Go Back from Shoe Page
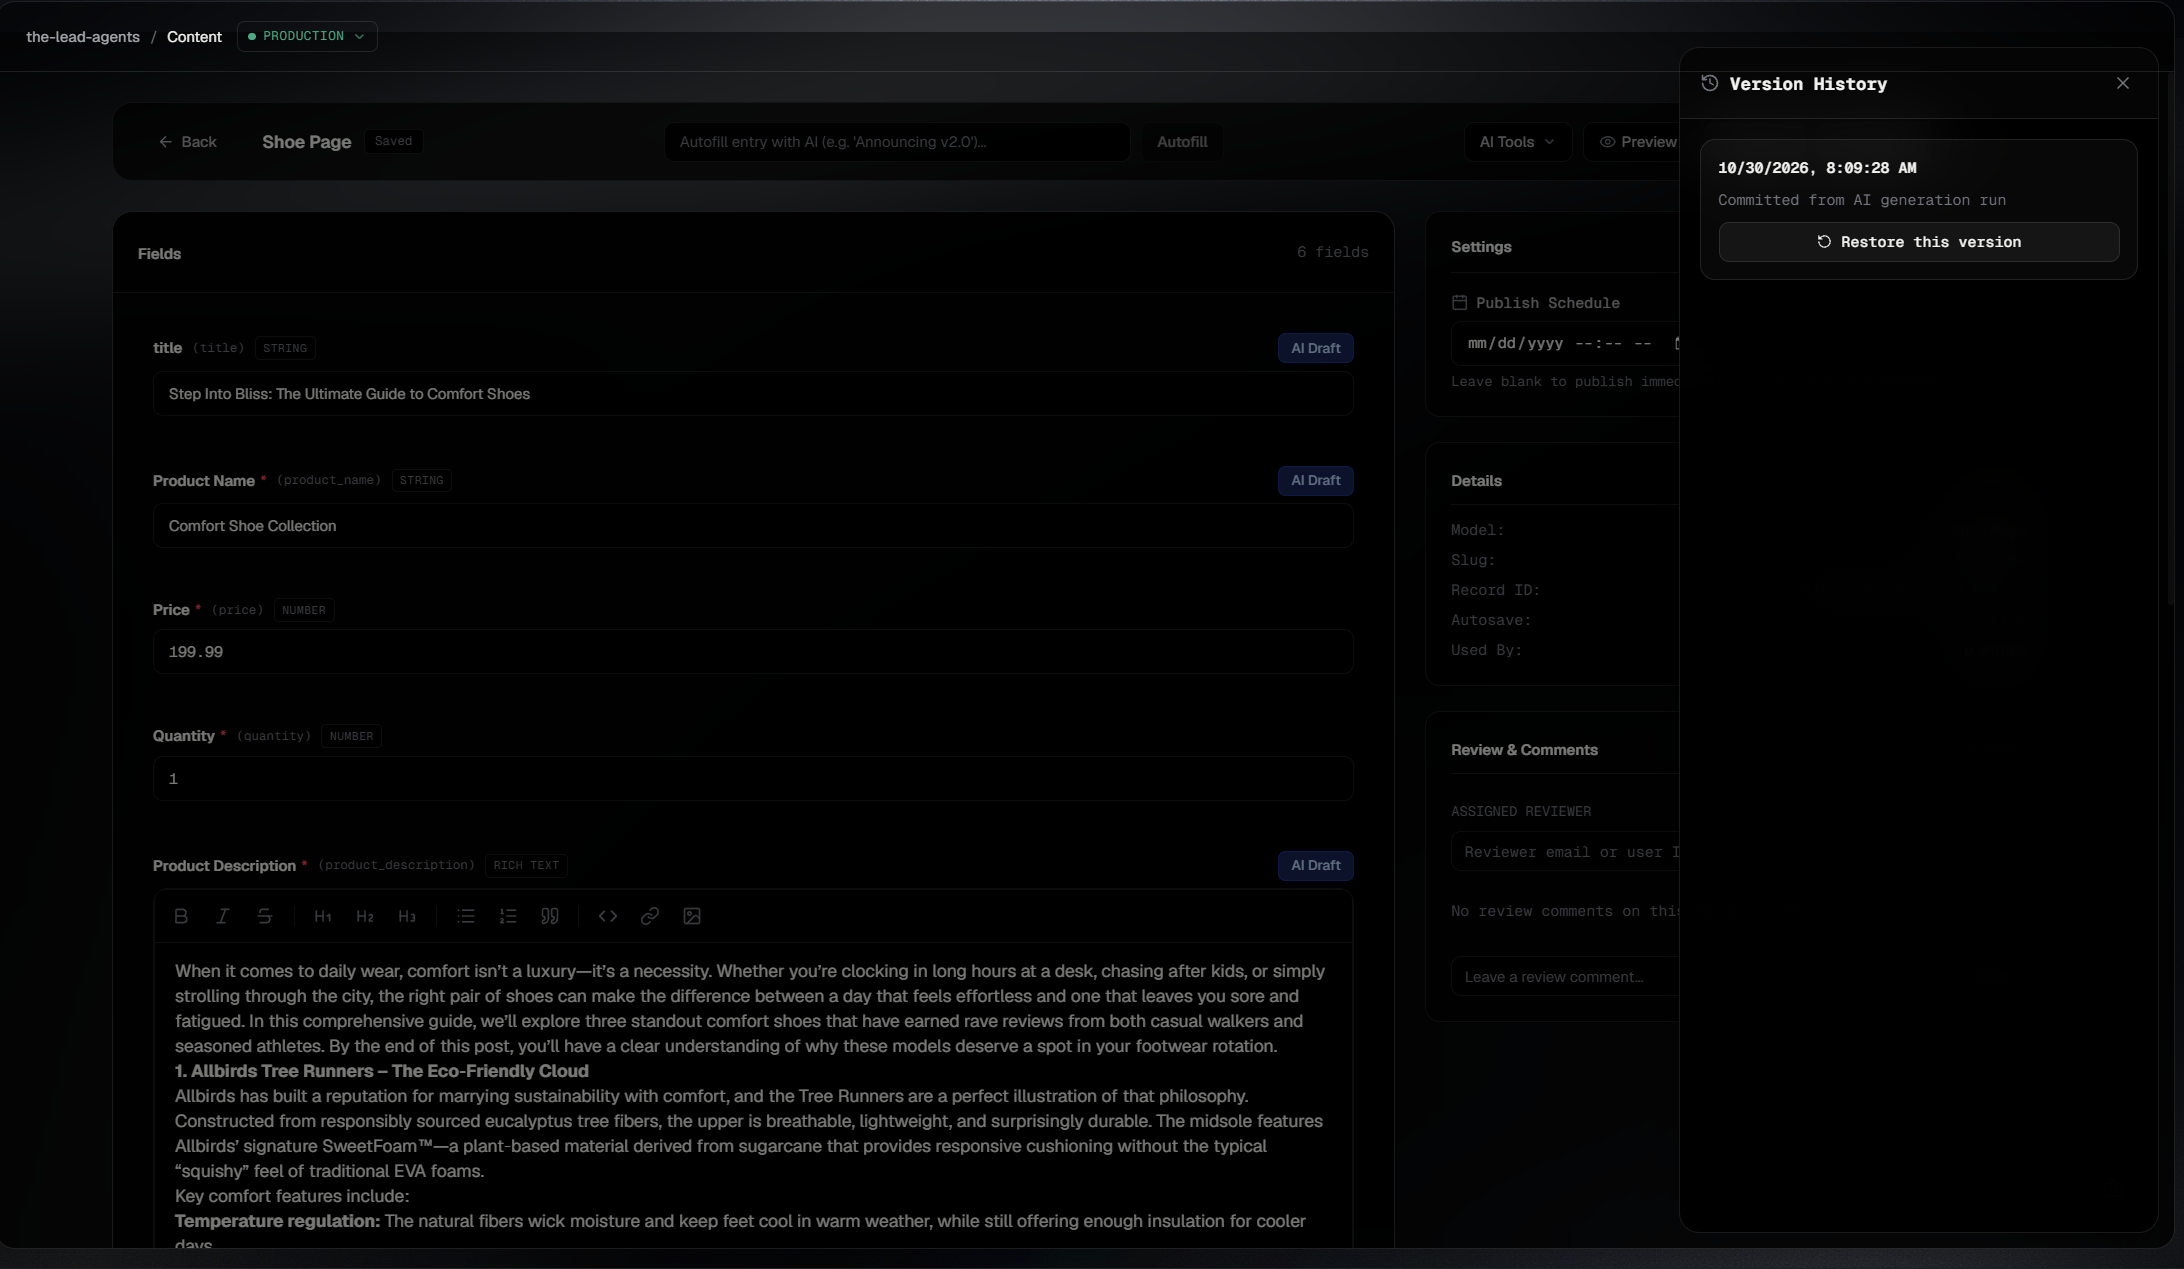Image resolution: width=2184 pixels, height=1269 pixels. (187, 142)
